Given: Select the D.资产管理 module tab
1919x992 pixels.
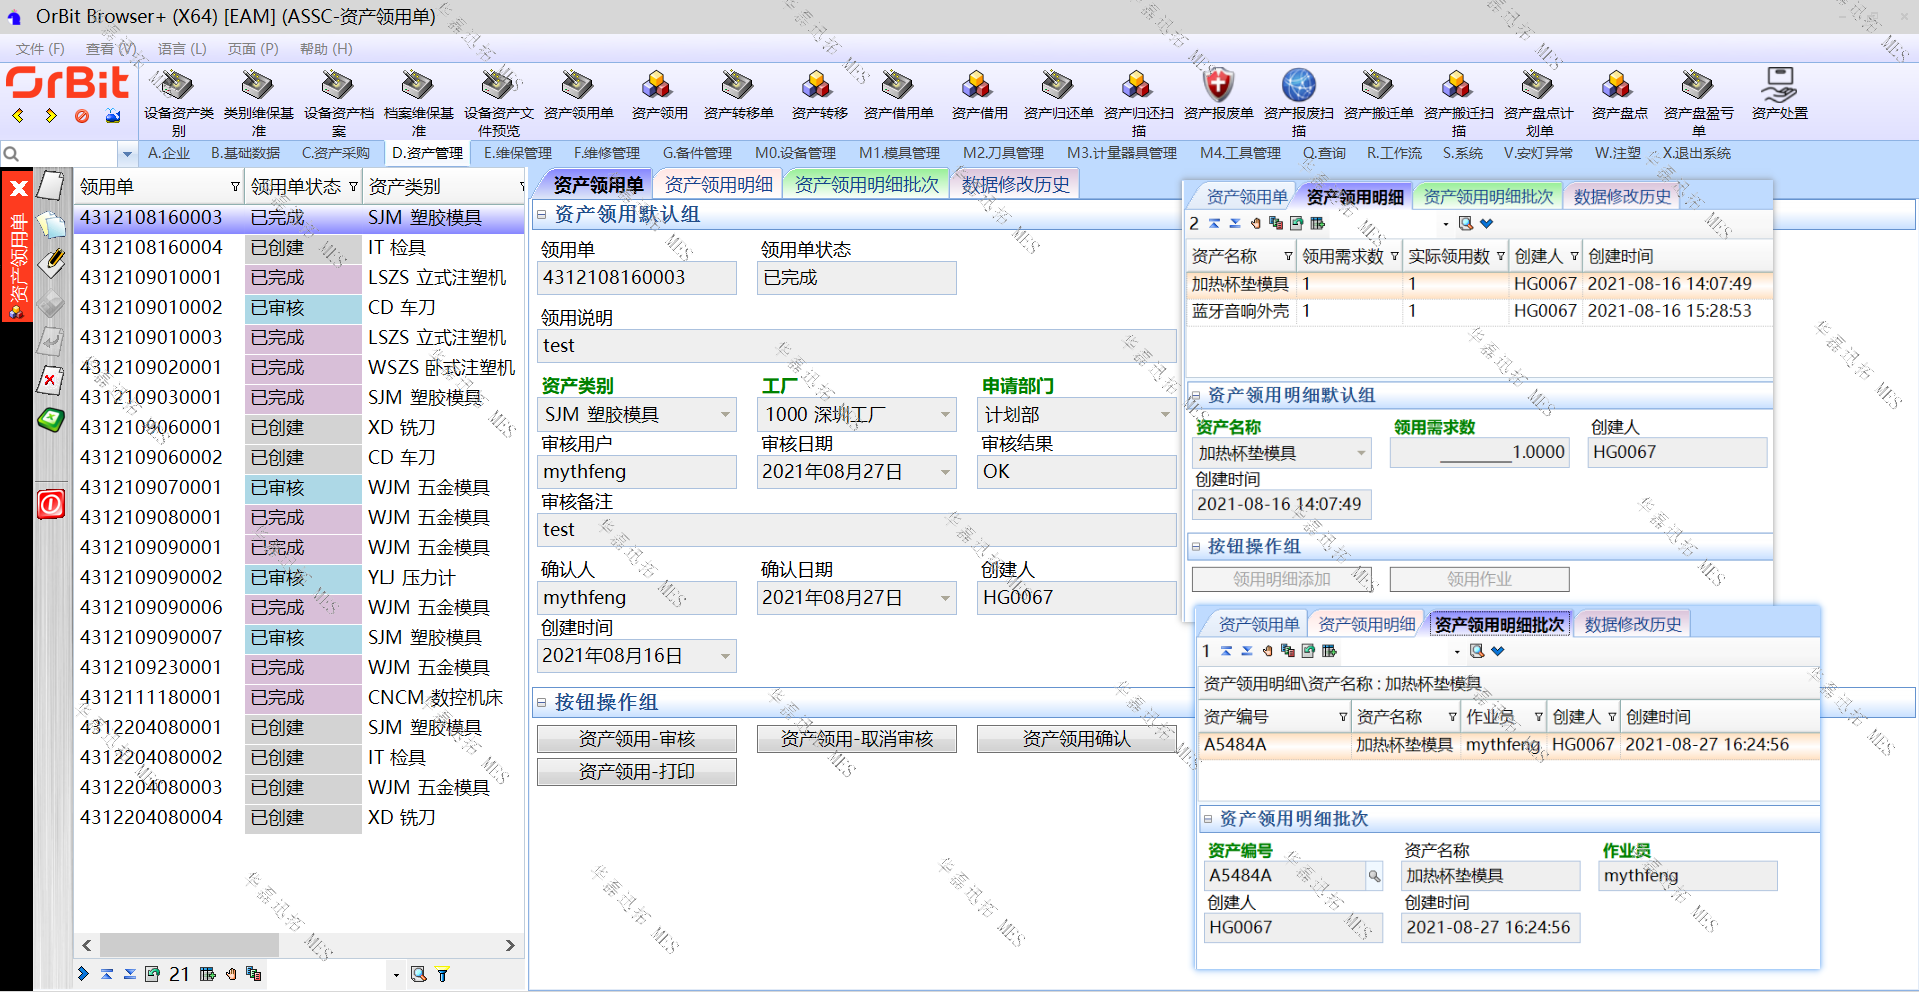Looking at the screenshot, I should tap(427, 153).
